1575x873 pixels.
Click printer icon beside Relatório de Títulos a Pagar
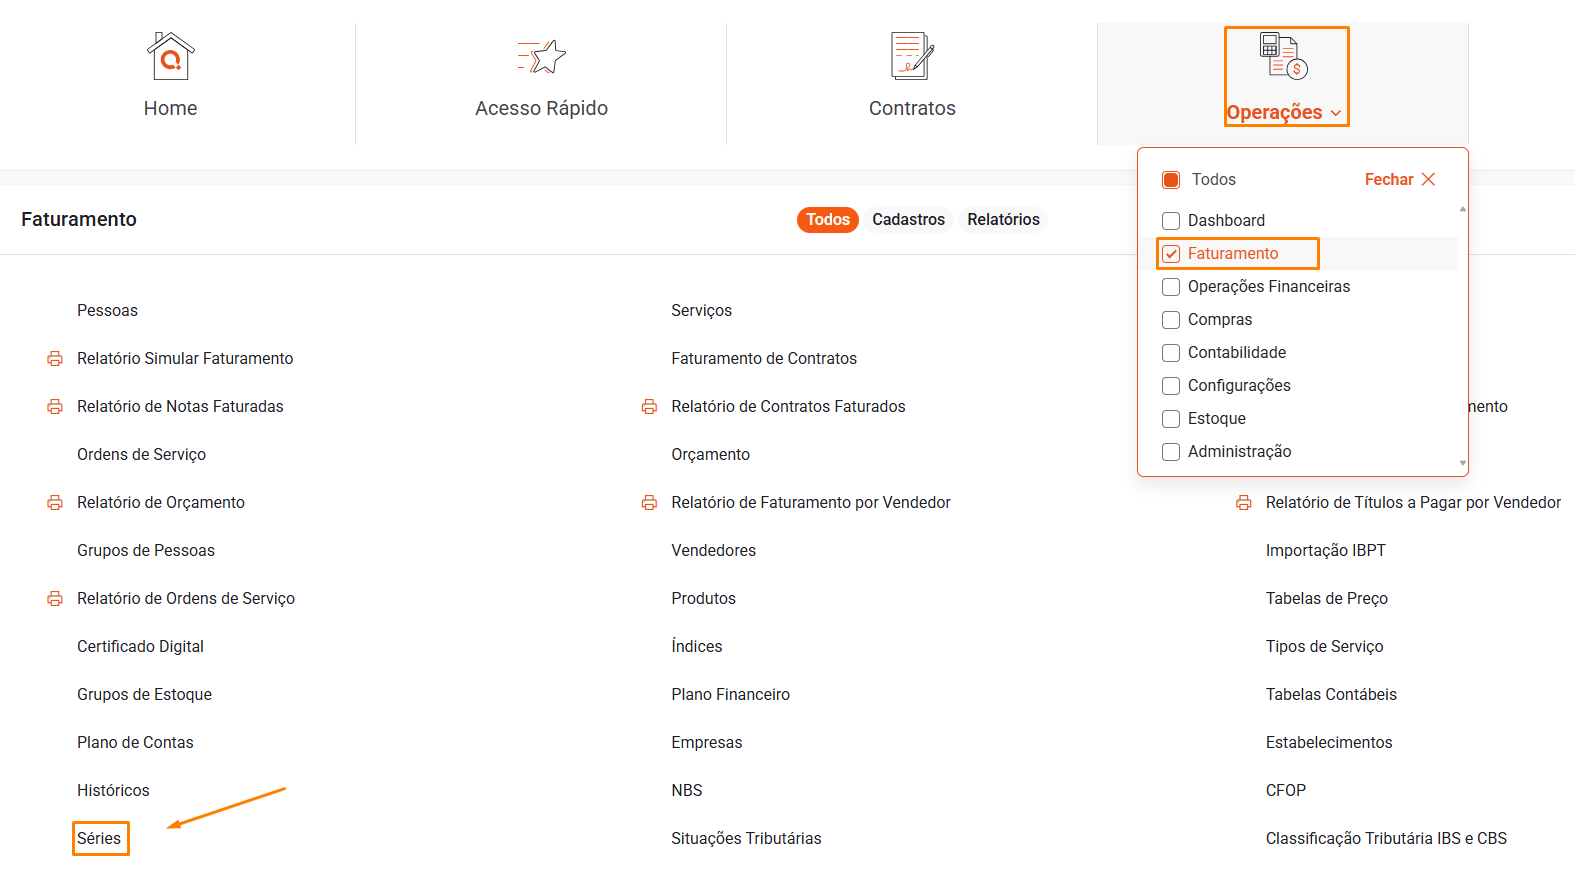click(1243, 503)
